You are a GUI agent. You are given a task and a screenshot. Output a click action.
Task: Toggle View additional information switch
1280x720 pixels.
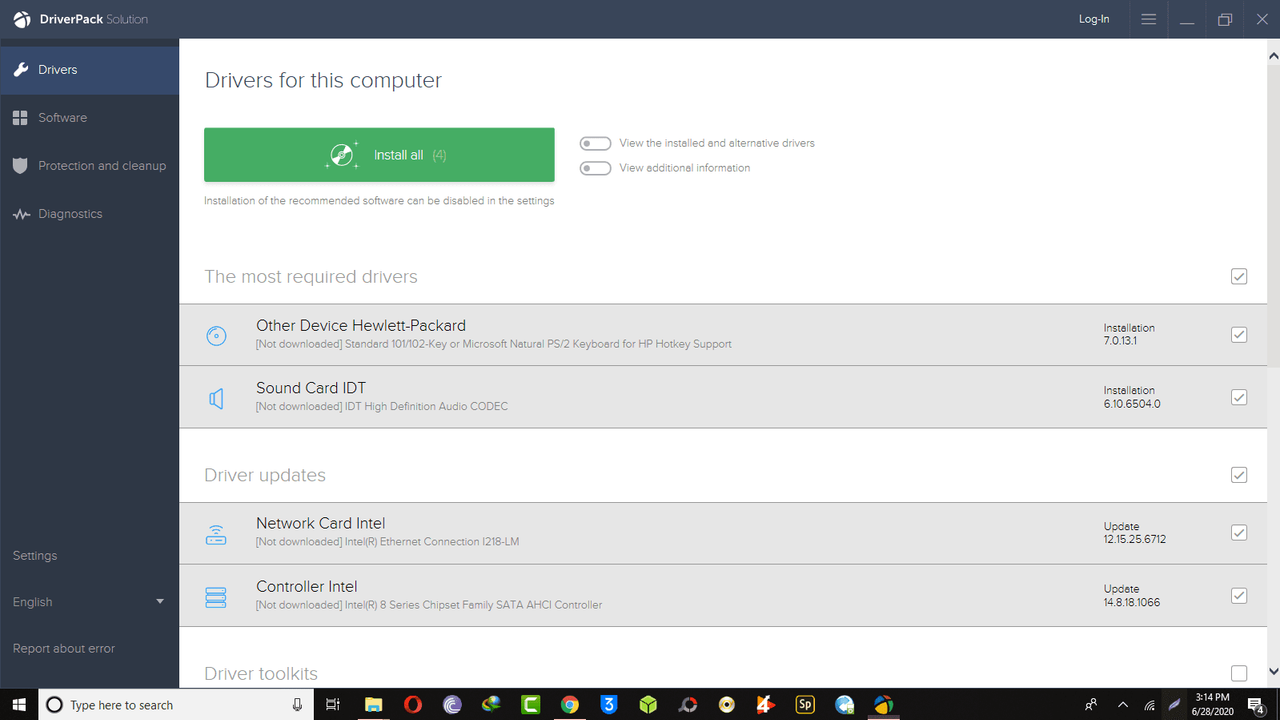[x=596, y=168]
